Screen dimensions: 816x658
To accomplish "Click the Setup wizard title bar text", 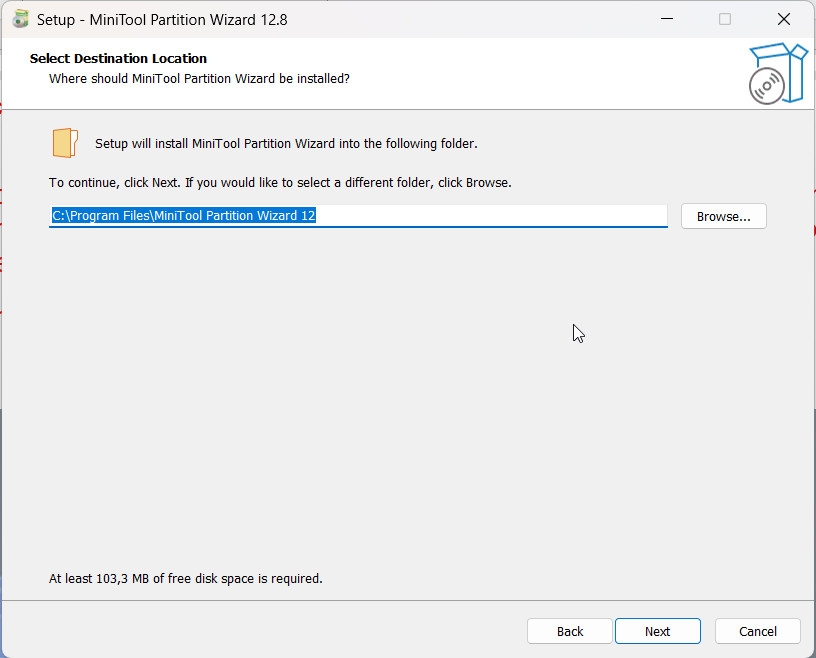I will click(160, 19).
